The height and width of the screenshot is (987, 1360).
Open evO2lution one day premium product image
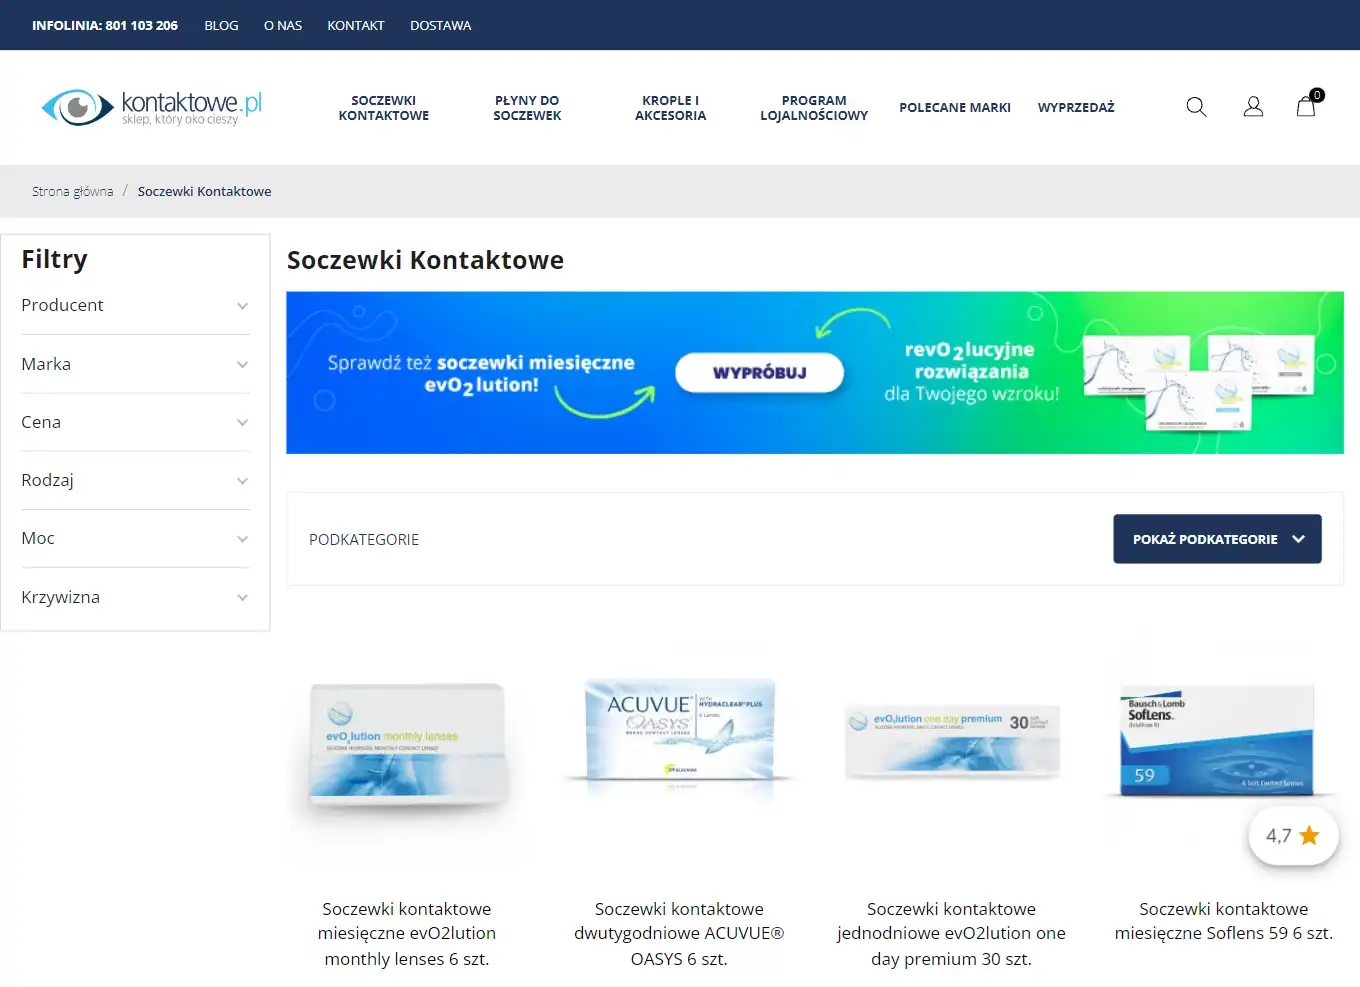pyautogui.click(x=951, y=745)
